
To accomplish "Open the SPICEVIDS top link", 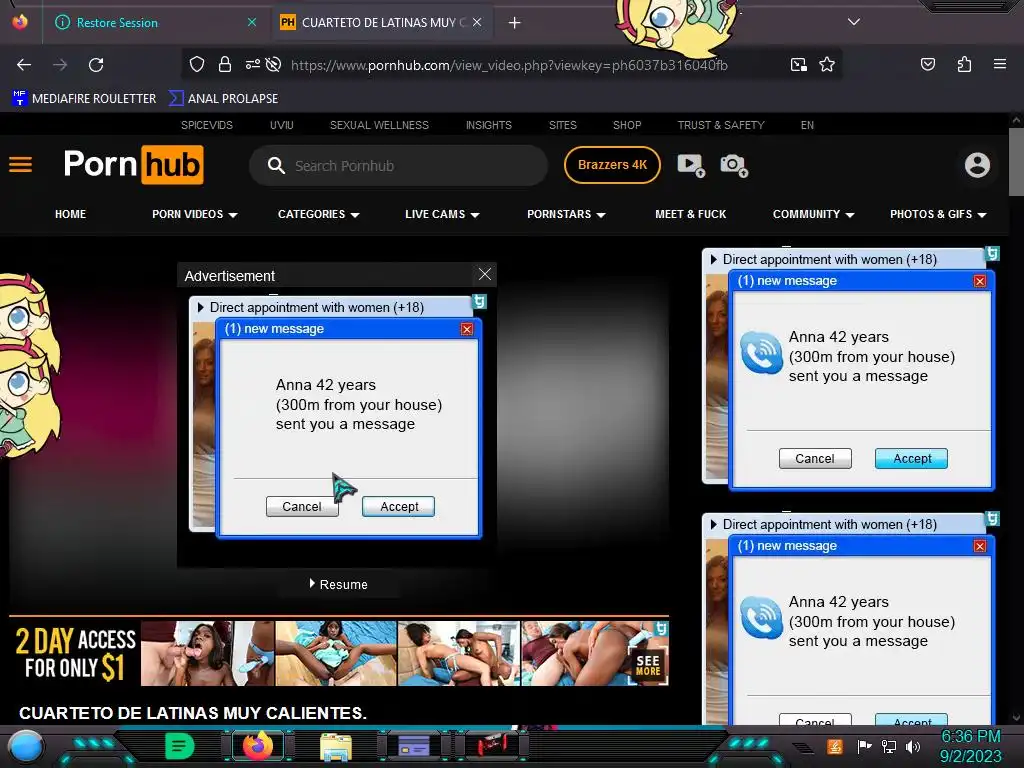I will tap(206, 125).
